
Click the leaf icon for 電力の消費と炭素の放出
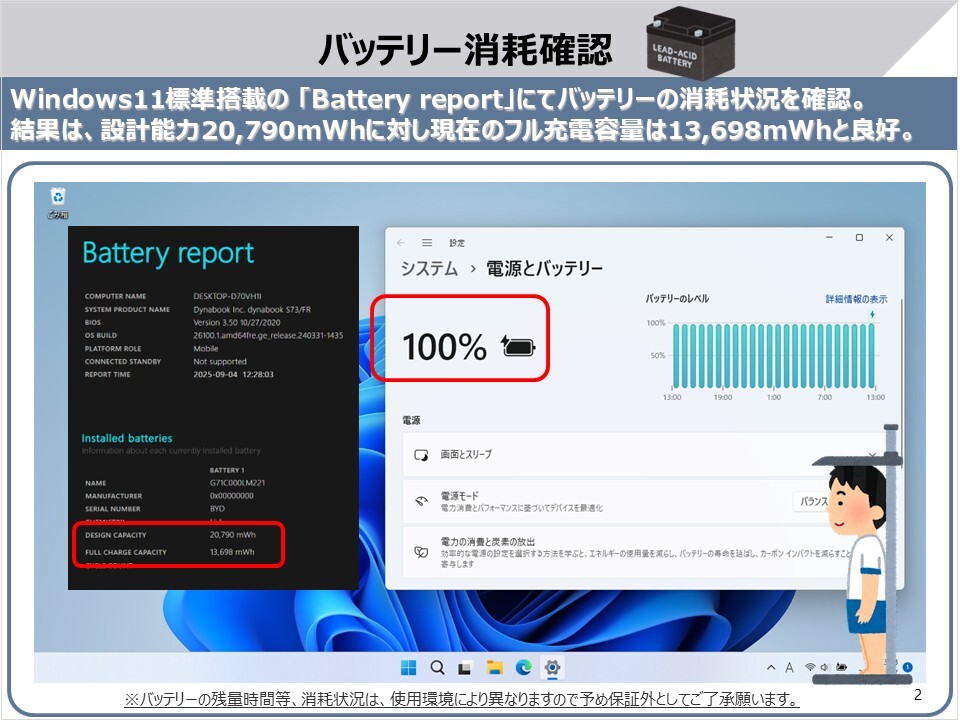point(421,552)
